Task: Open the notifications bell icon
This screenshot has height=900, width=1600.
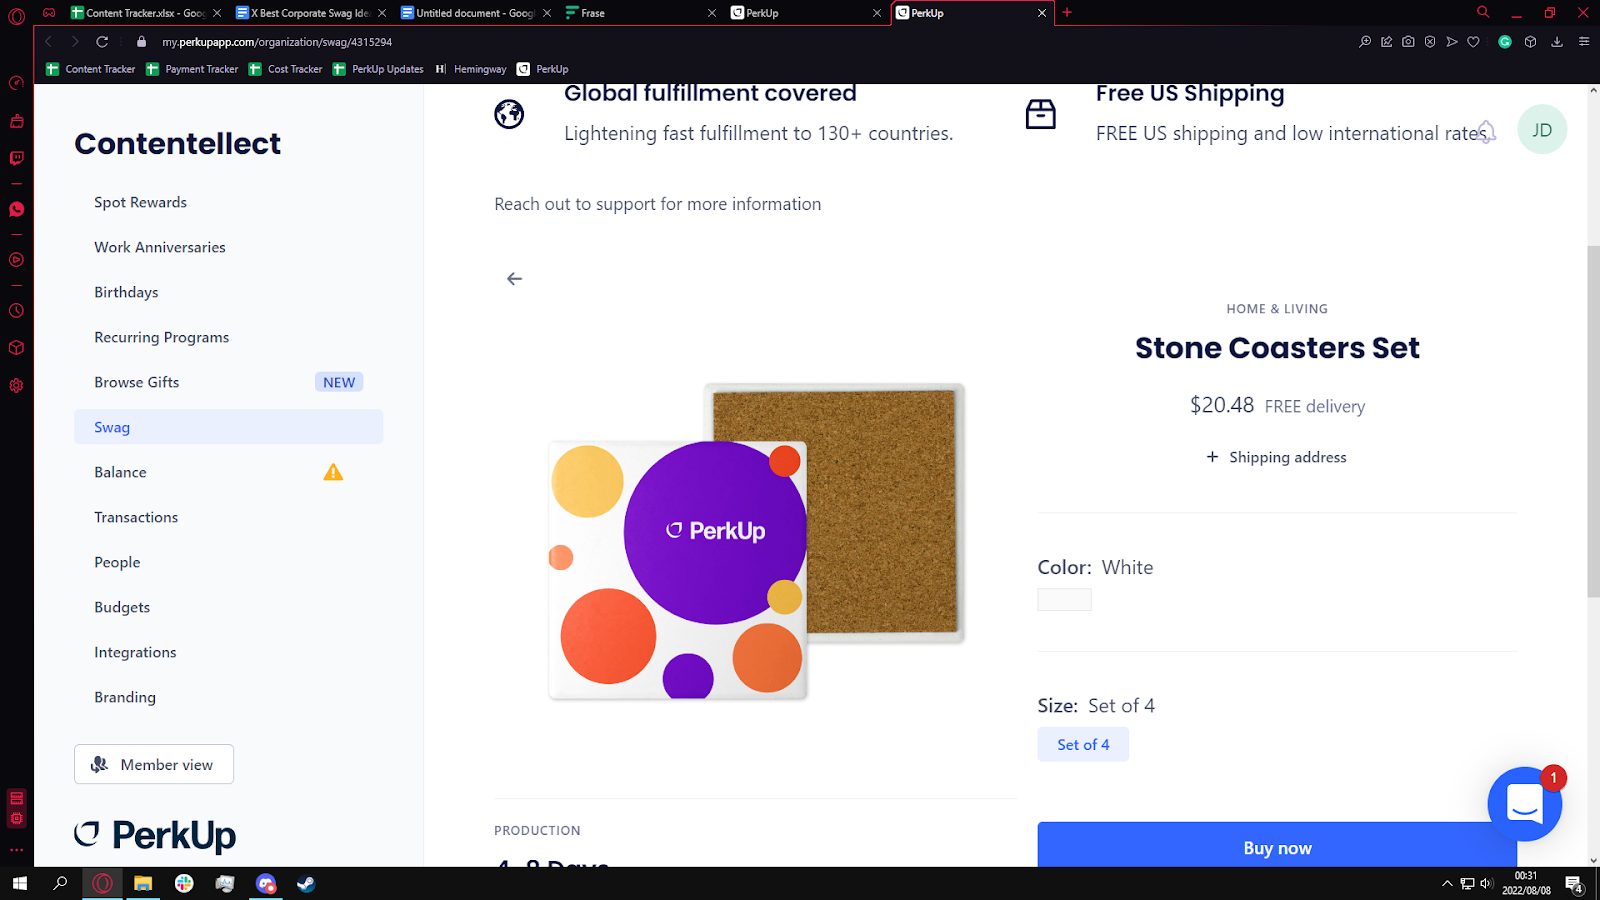Action: 1486,131
